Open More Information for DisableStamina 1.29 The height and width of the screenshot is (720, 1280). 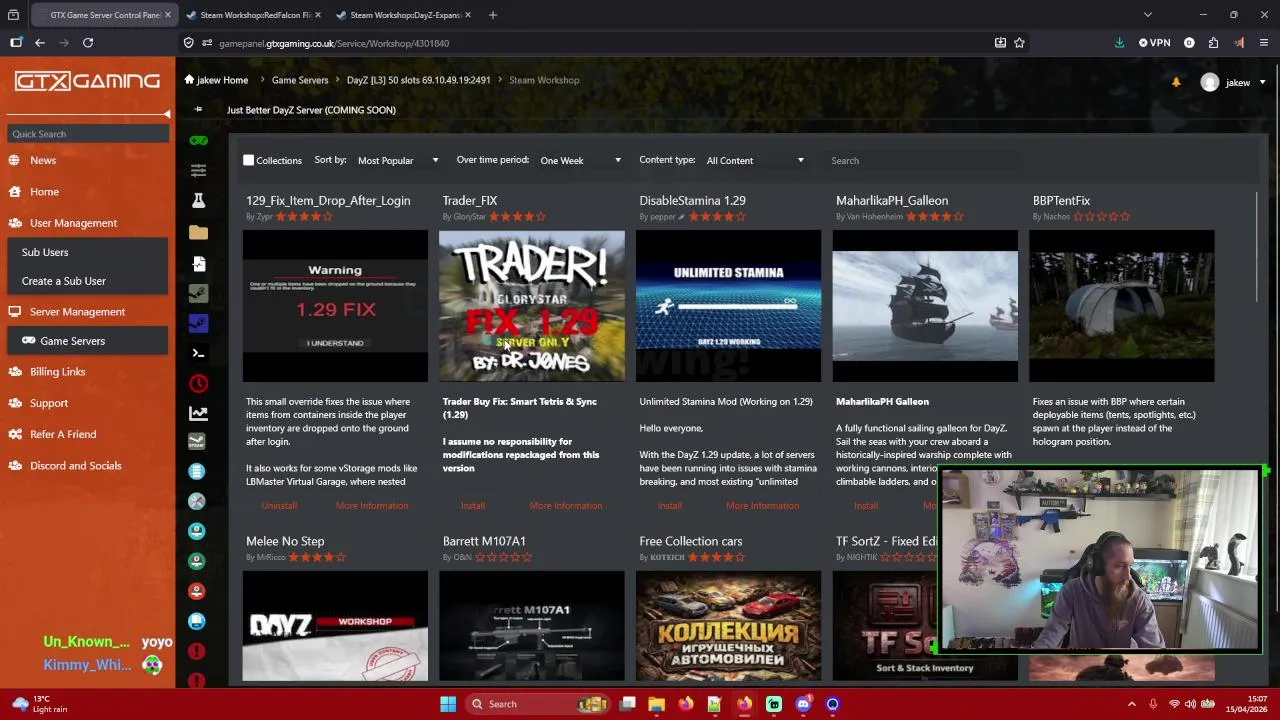tap(762, 506)
